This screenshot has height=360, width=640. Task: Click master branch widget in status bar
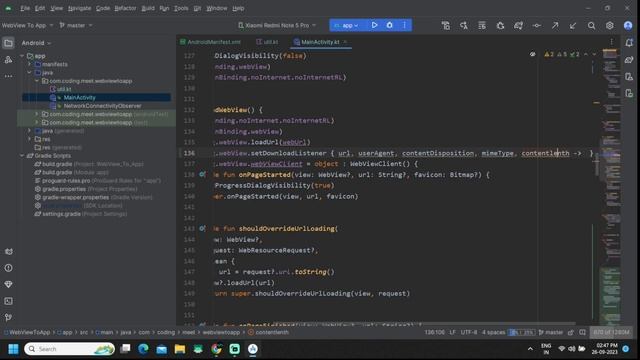[551, 333]
